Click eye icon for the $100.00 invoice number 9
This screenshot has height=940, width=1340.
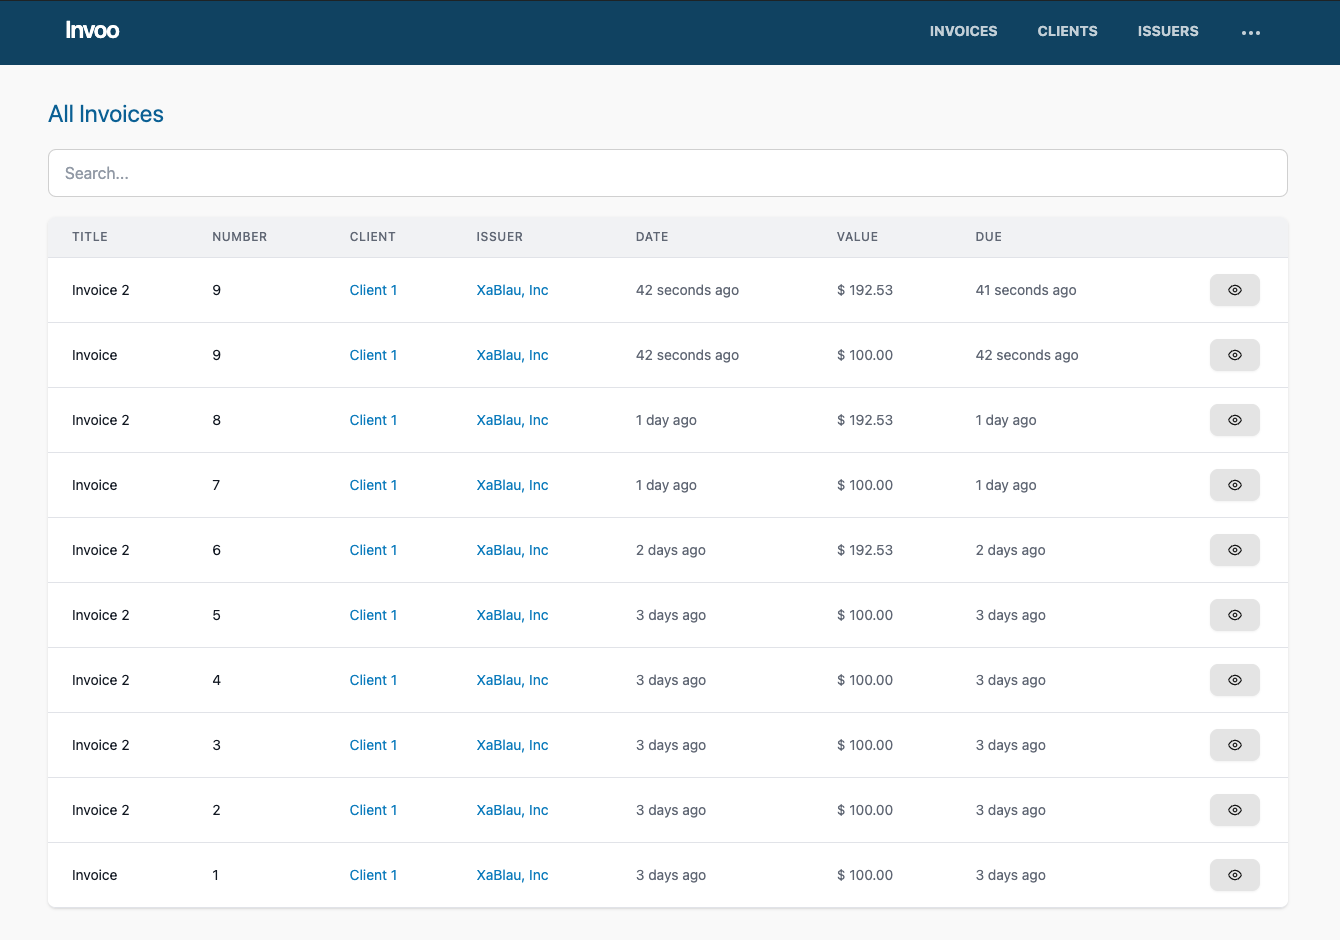1234,355
